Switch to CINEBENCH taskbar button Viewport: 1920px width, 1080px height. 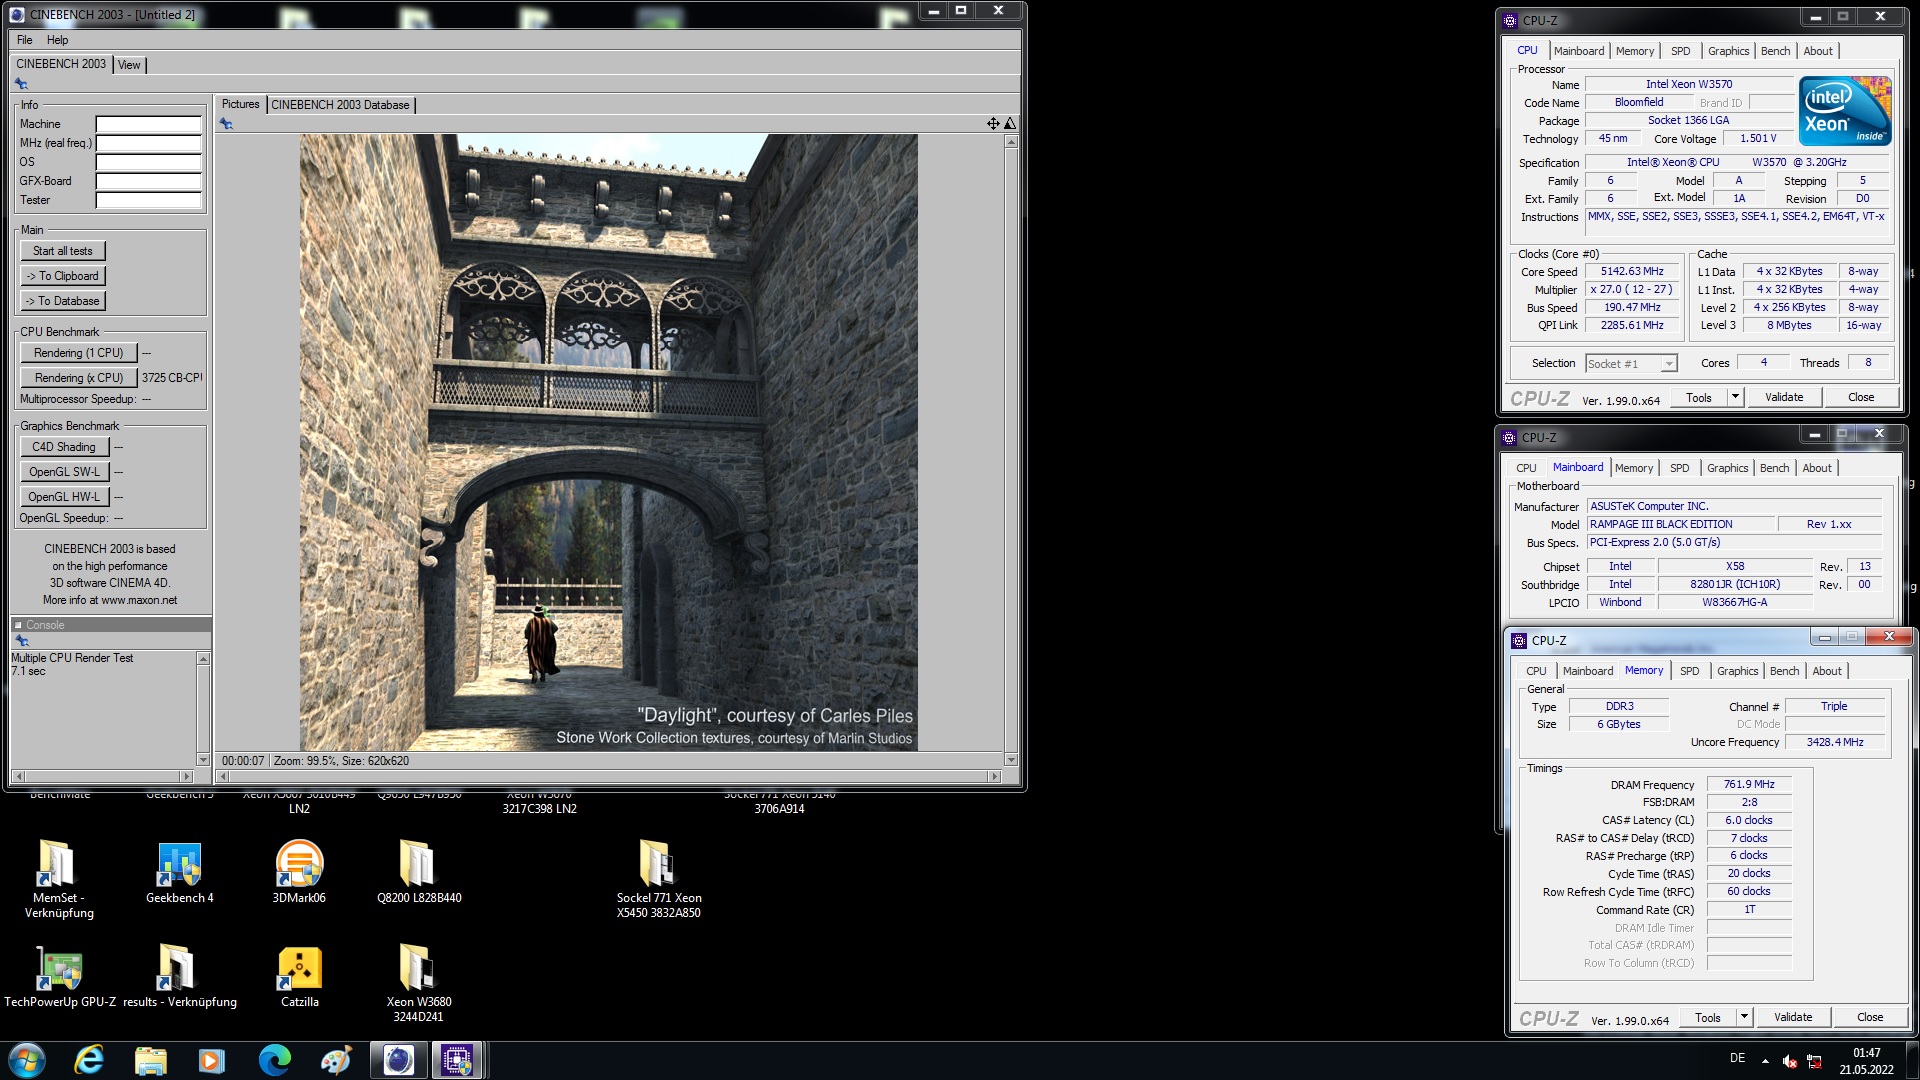click(398, 1060)
